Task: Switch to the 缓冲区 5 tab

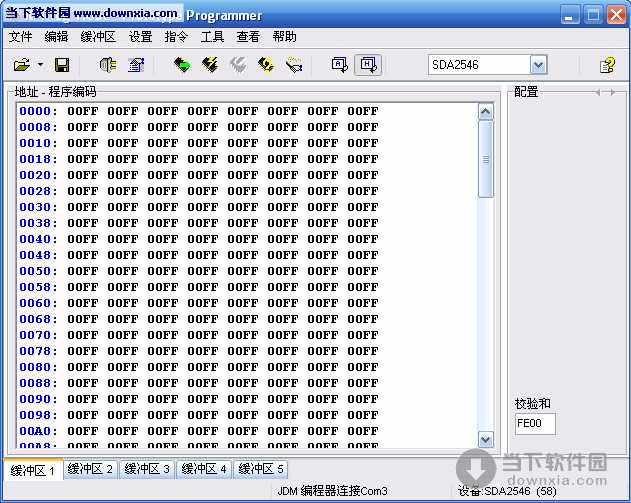Action: 262,469
